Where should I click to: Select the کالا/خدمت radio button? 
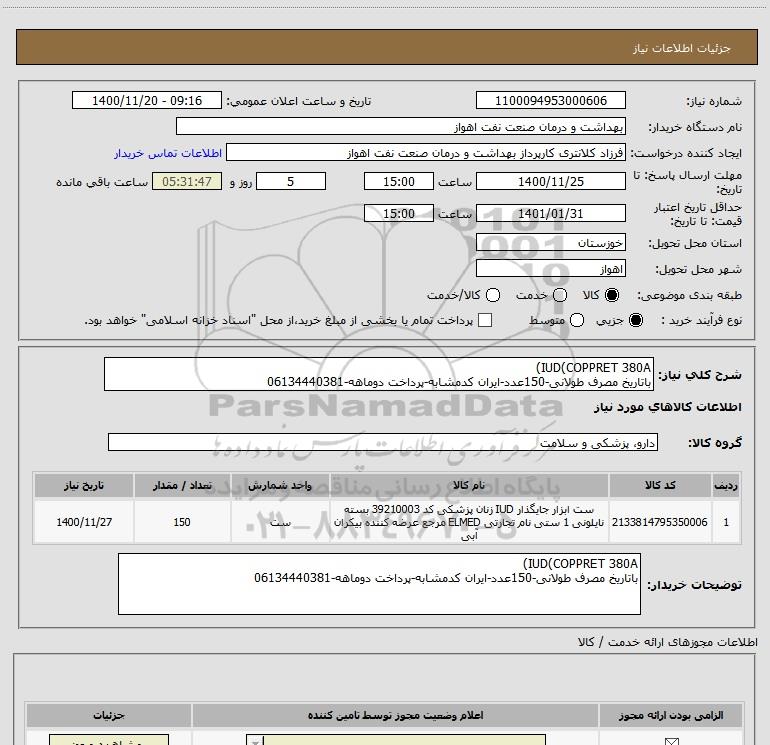pyautogui.click(x=493, y=295)
